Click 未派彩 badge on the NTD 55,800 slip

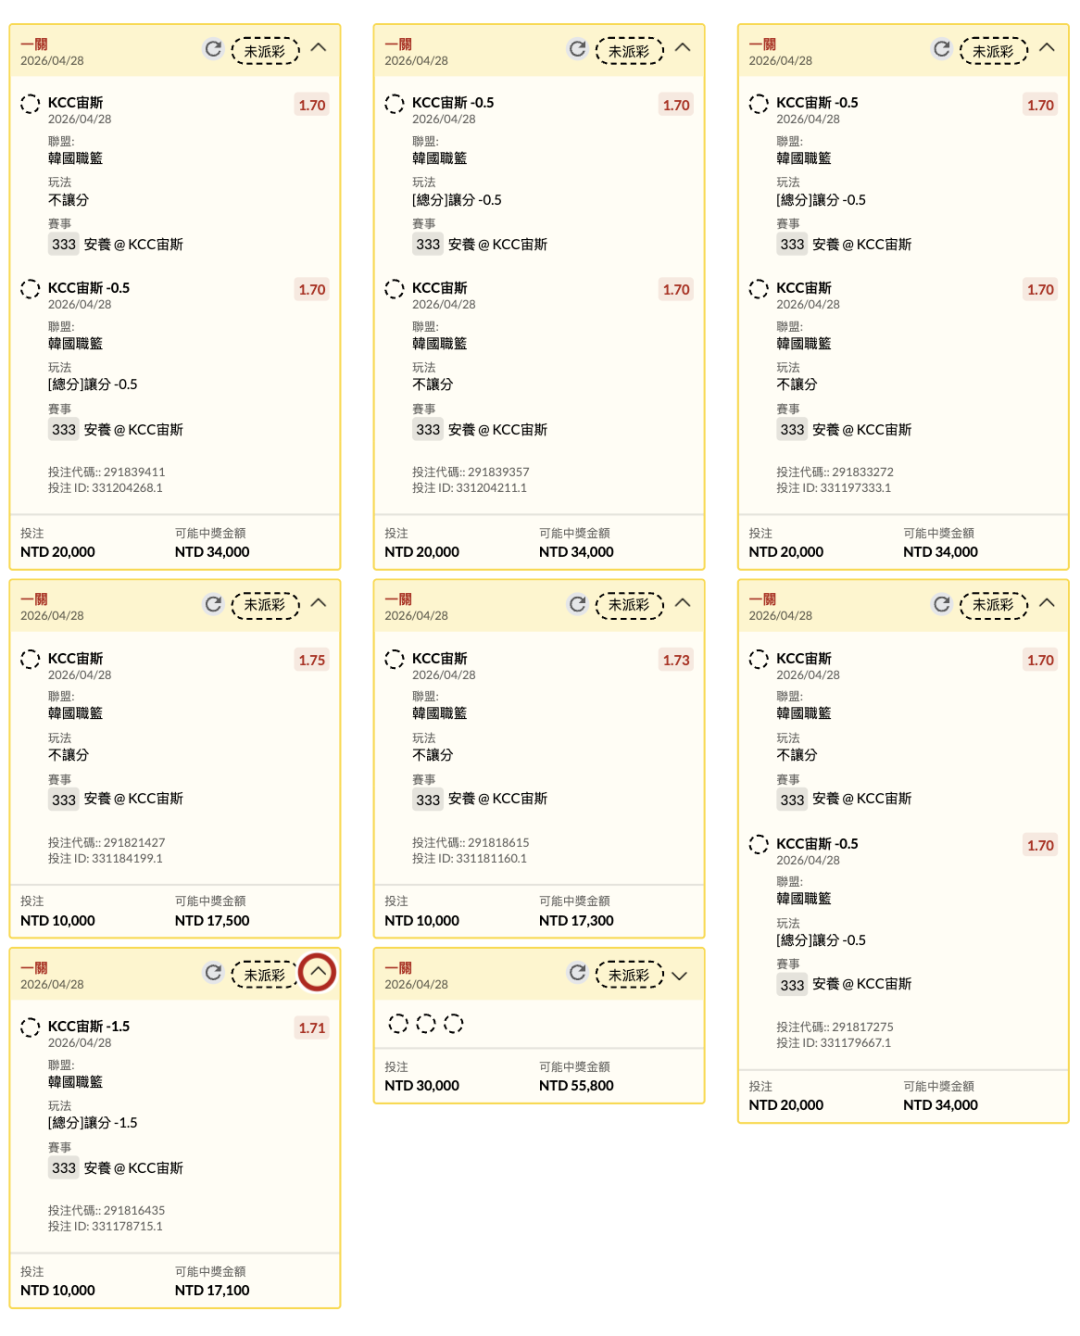click(629, 975)
